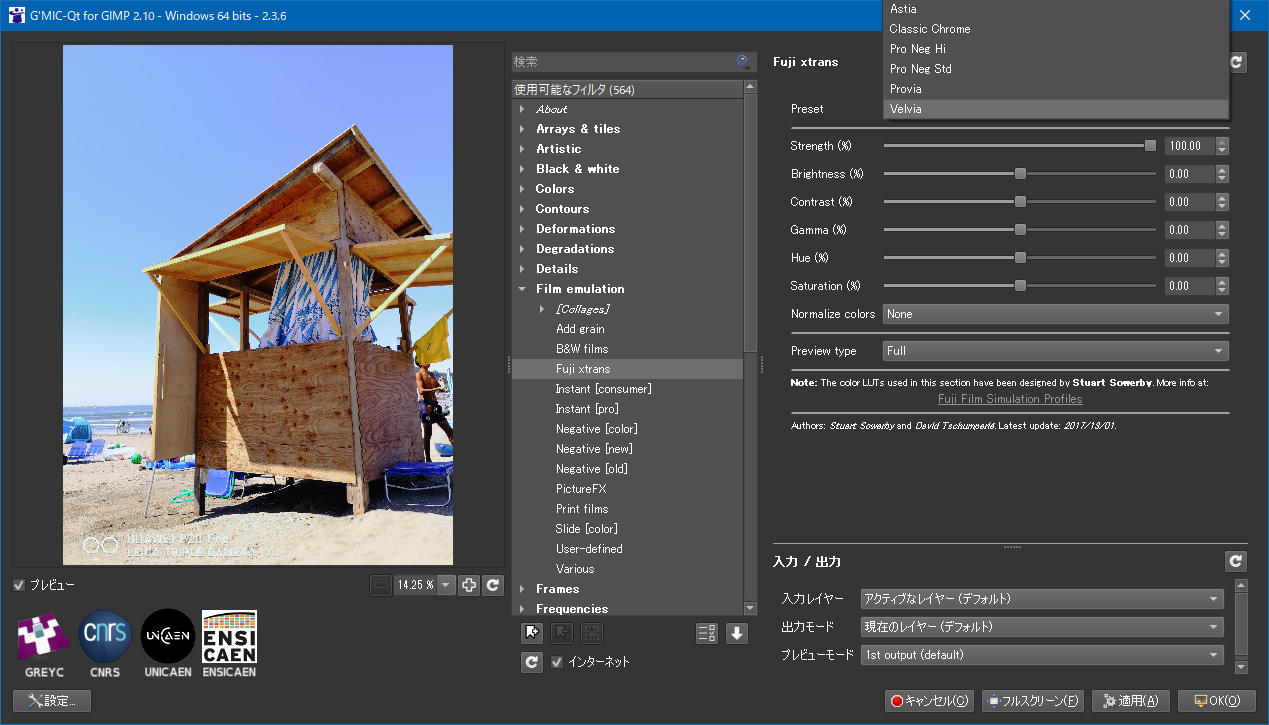
Task: Open 出力モード dropdown
Action: pos(1042,627)
